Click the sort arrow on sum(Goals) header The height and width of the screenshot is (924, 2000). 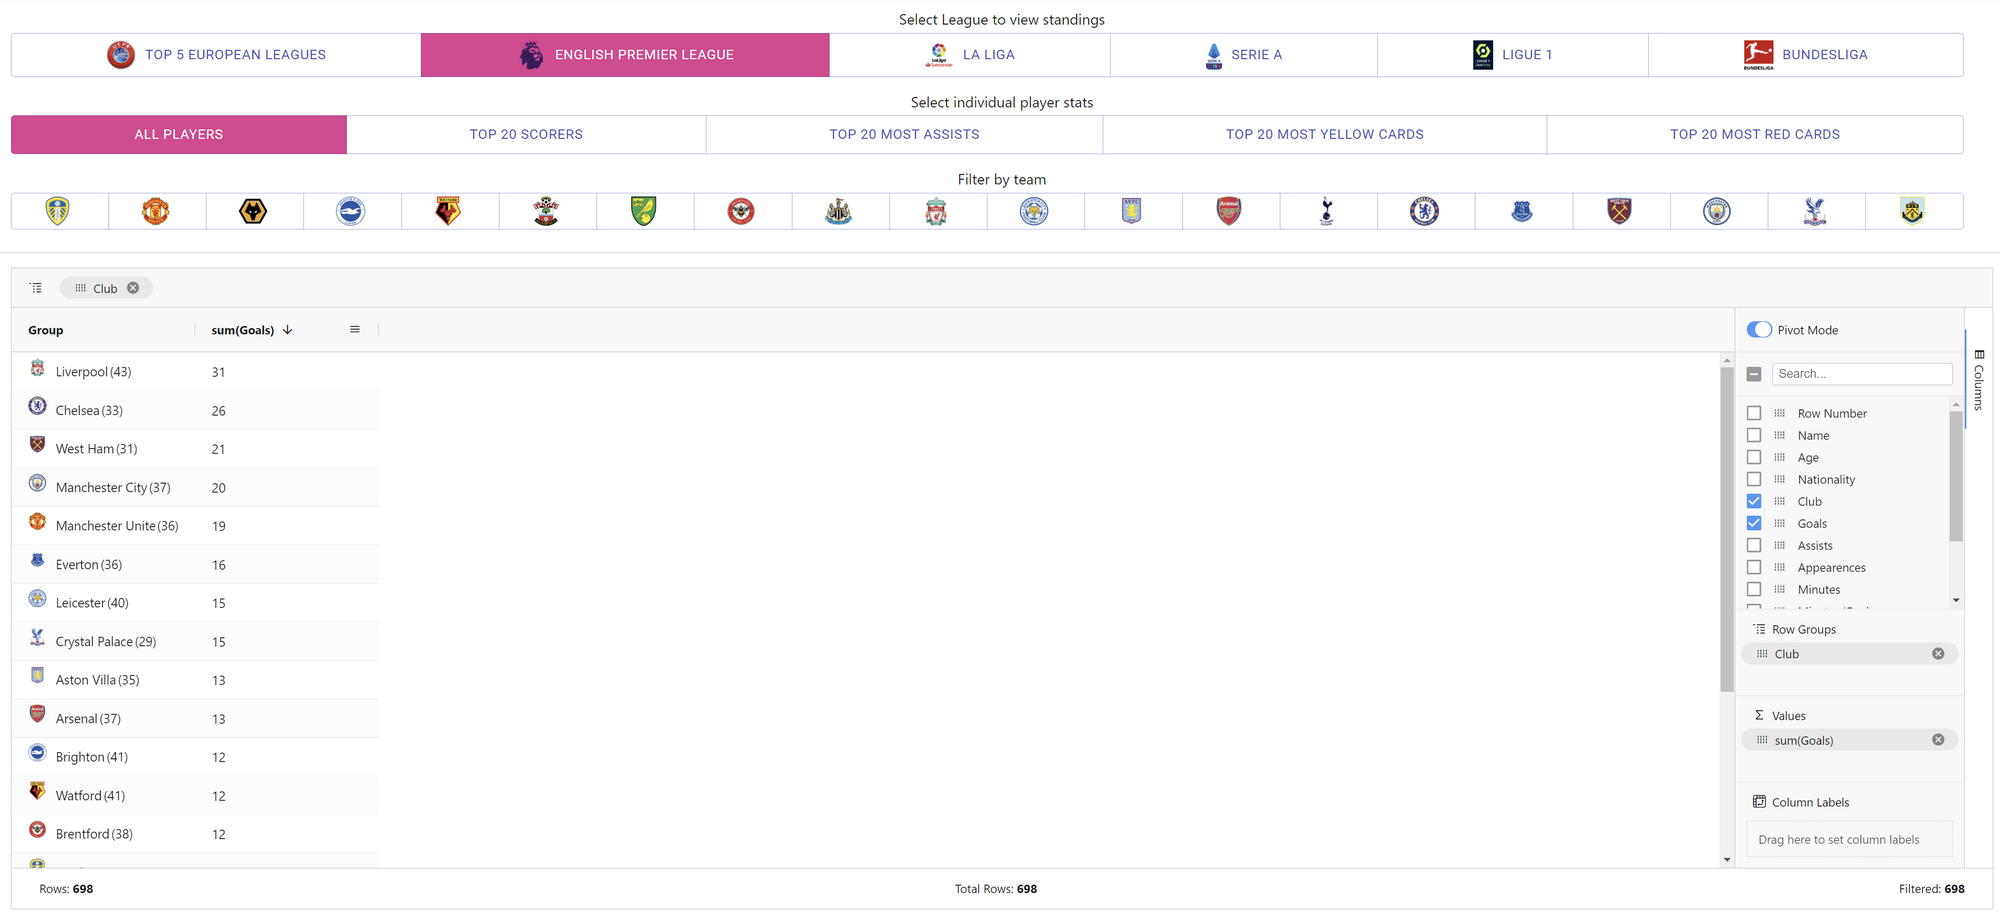(x=288, y=330)
